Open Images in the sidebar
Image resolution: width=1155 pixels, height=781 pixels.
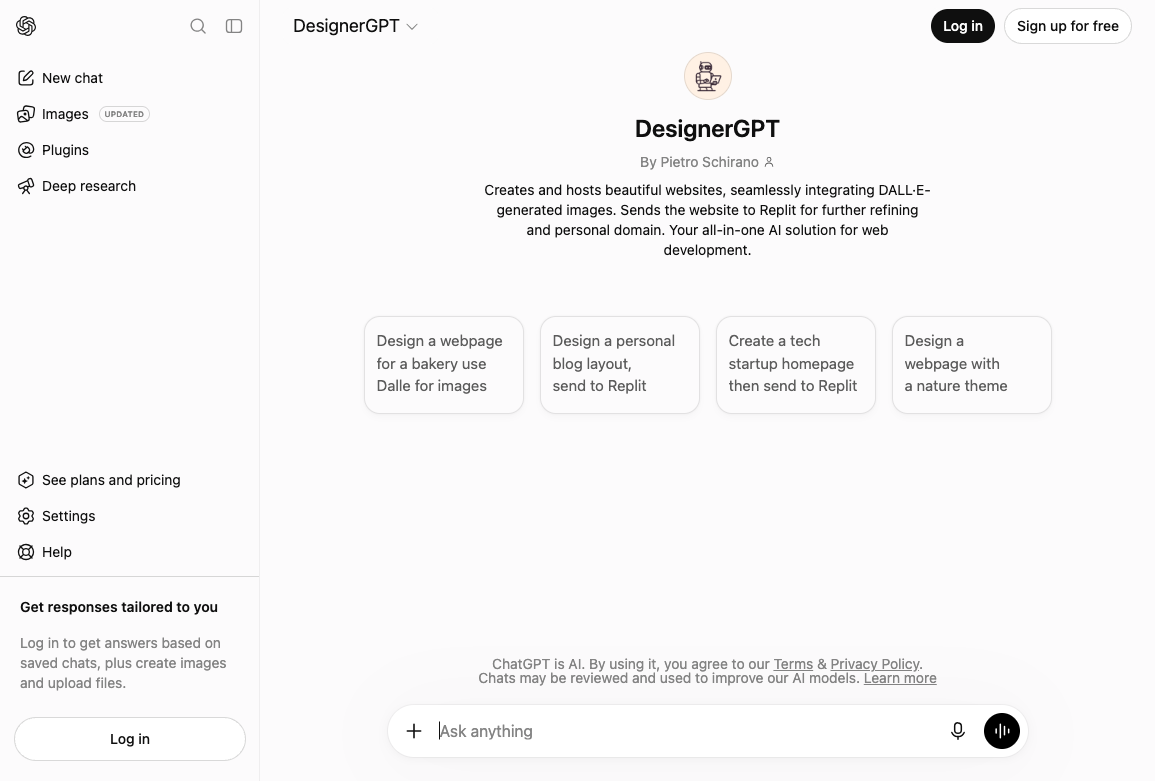(130, 114)
